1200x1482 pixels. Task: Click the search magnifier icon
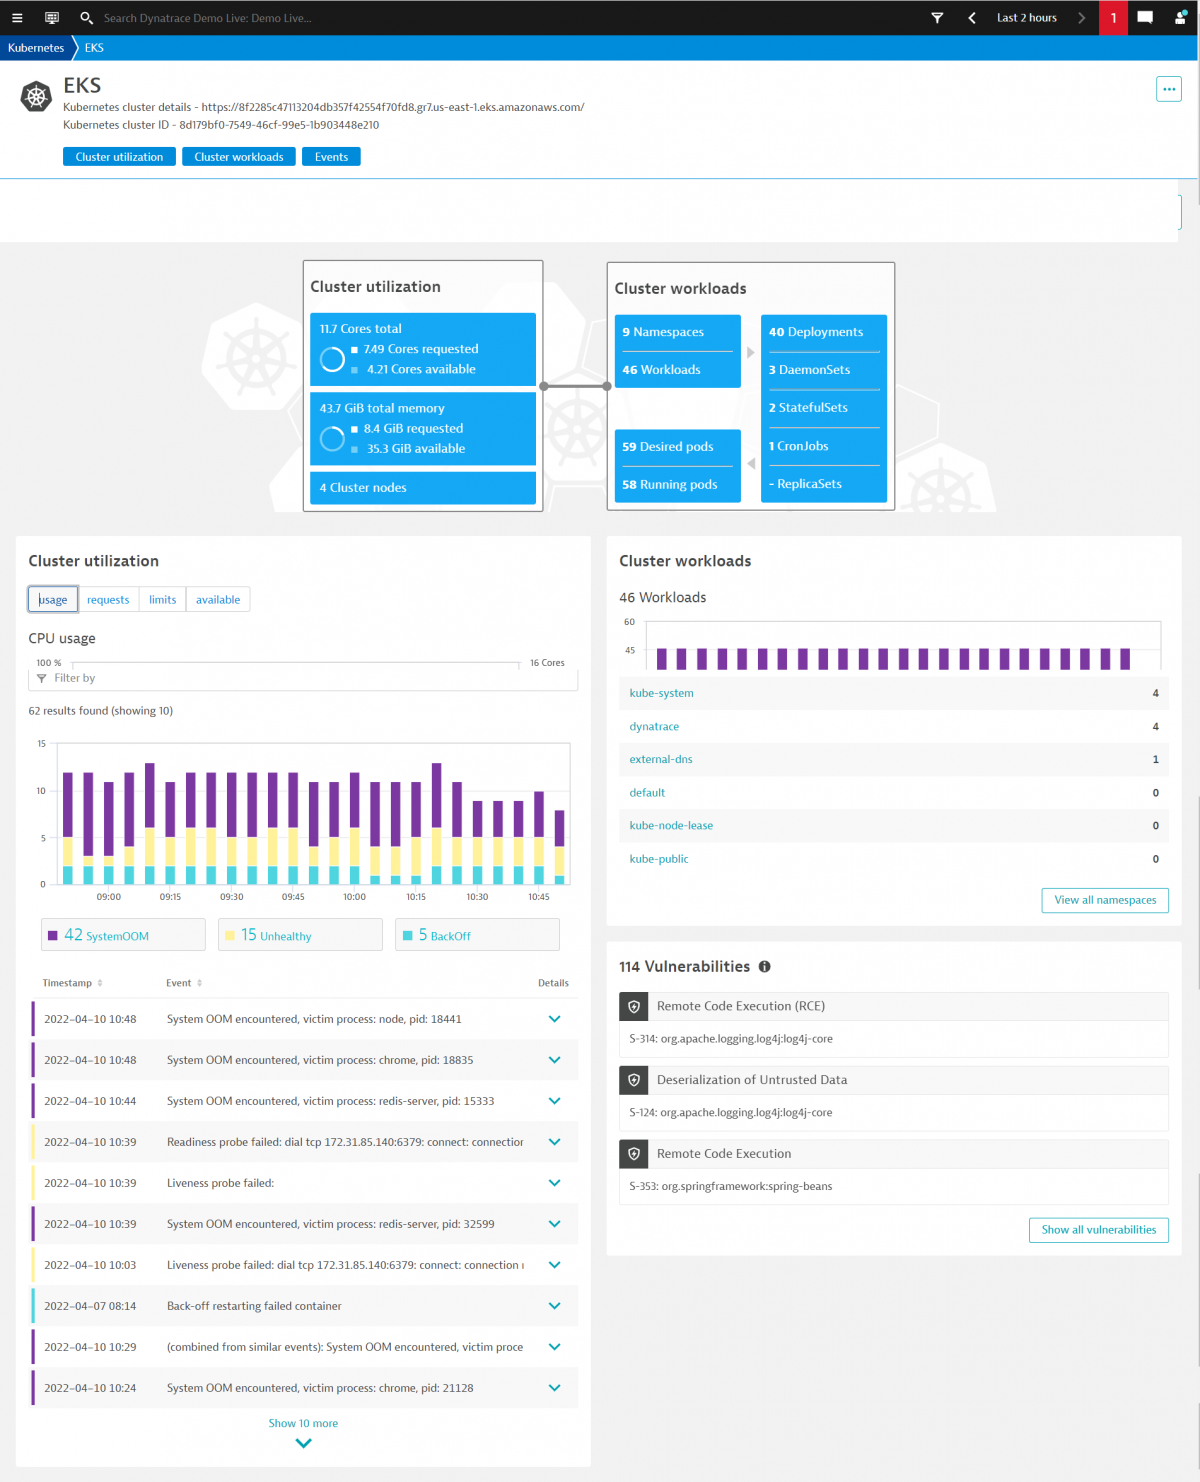pos(86,17)
